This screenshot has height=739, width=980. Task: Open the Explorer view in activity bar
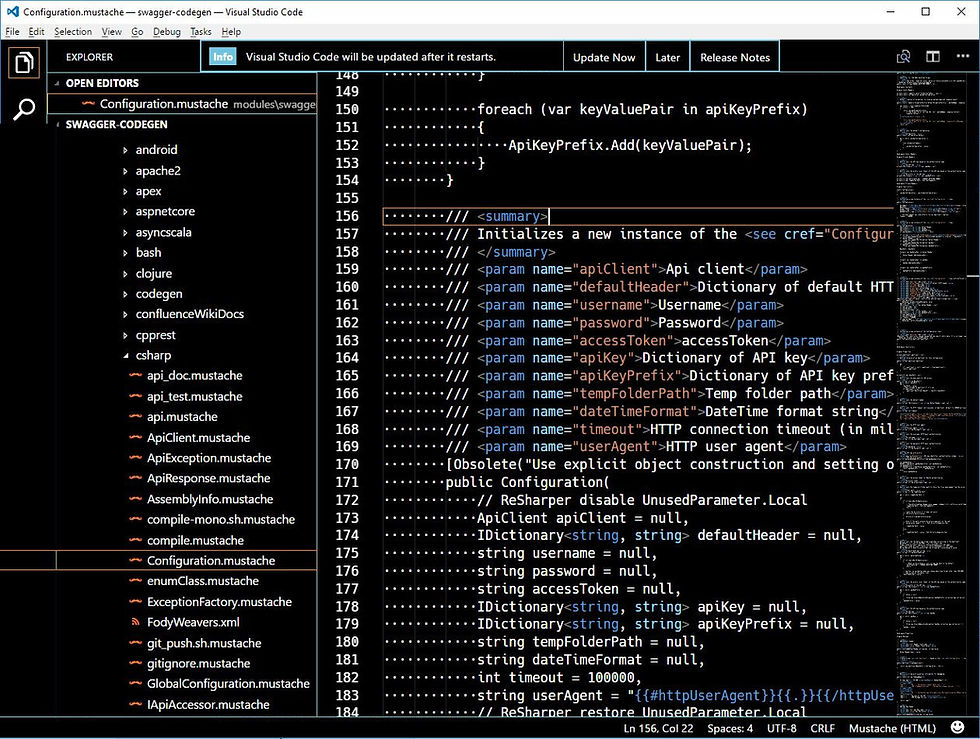point(24,63)
